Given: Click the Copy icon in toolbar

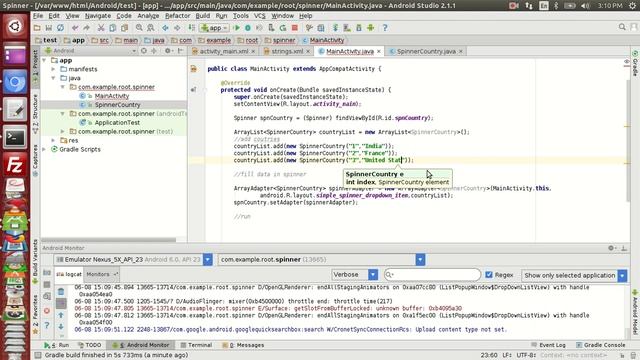Looking at the screenshot, I should (x=113, y=28).
